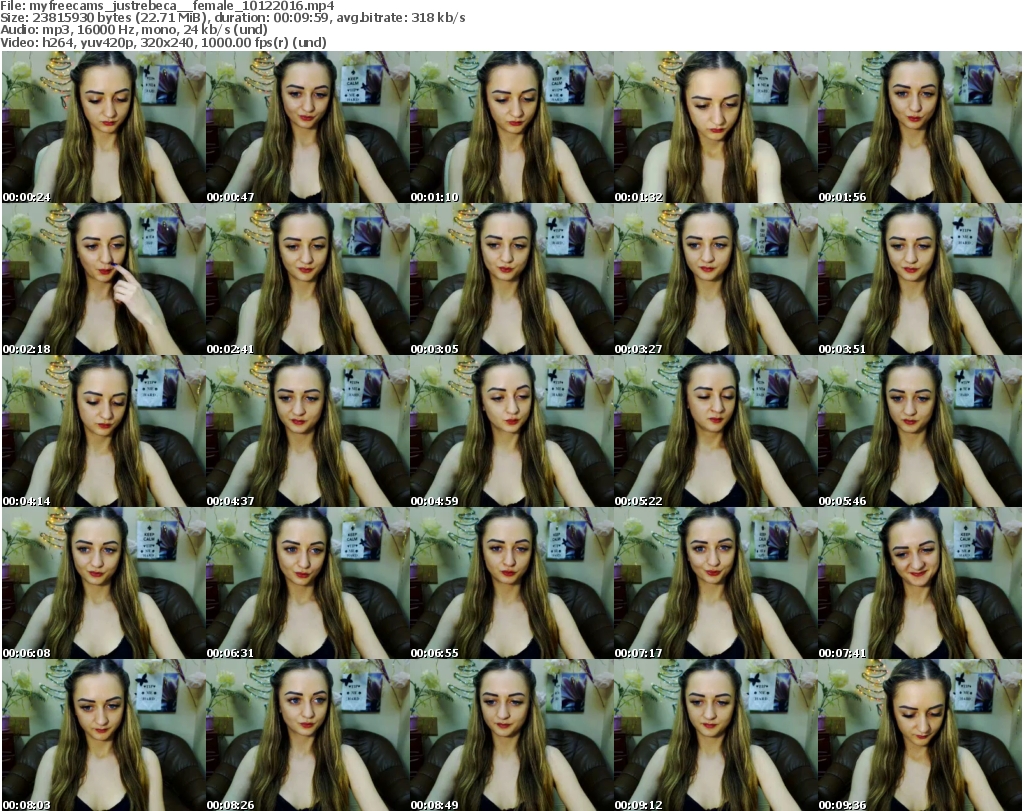
Task: Select the thumbnail frame at 00:04:37
Action: click(308, 432)
